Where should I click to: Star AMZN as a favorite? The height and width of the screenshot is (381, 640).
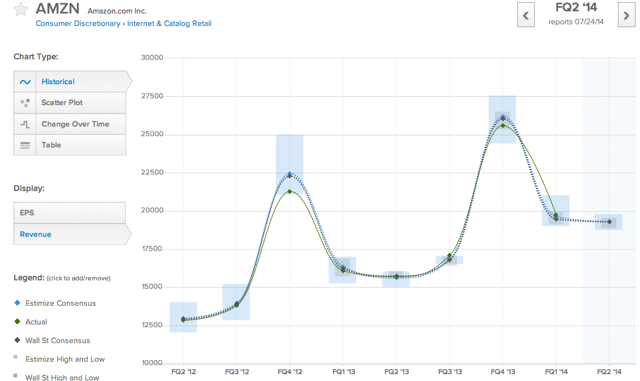[x=21, y=9]
